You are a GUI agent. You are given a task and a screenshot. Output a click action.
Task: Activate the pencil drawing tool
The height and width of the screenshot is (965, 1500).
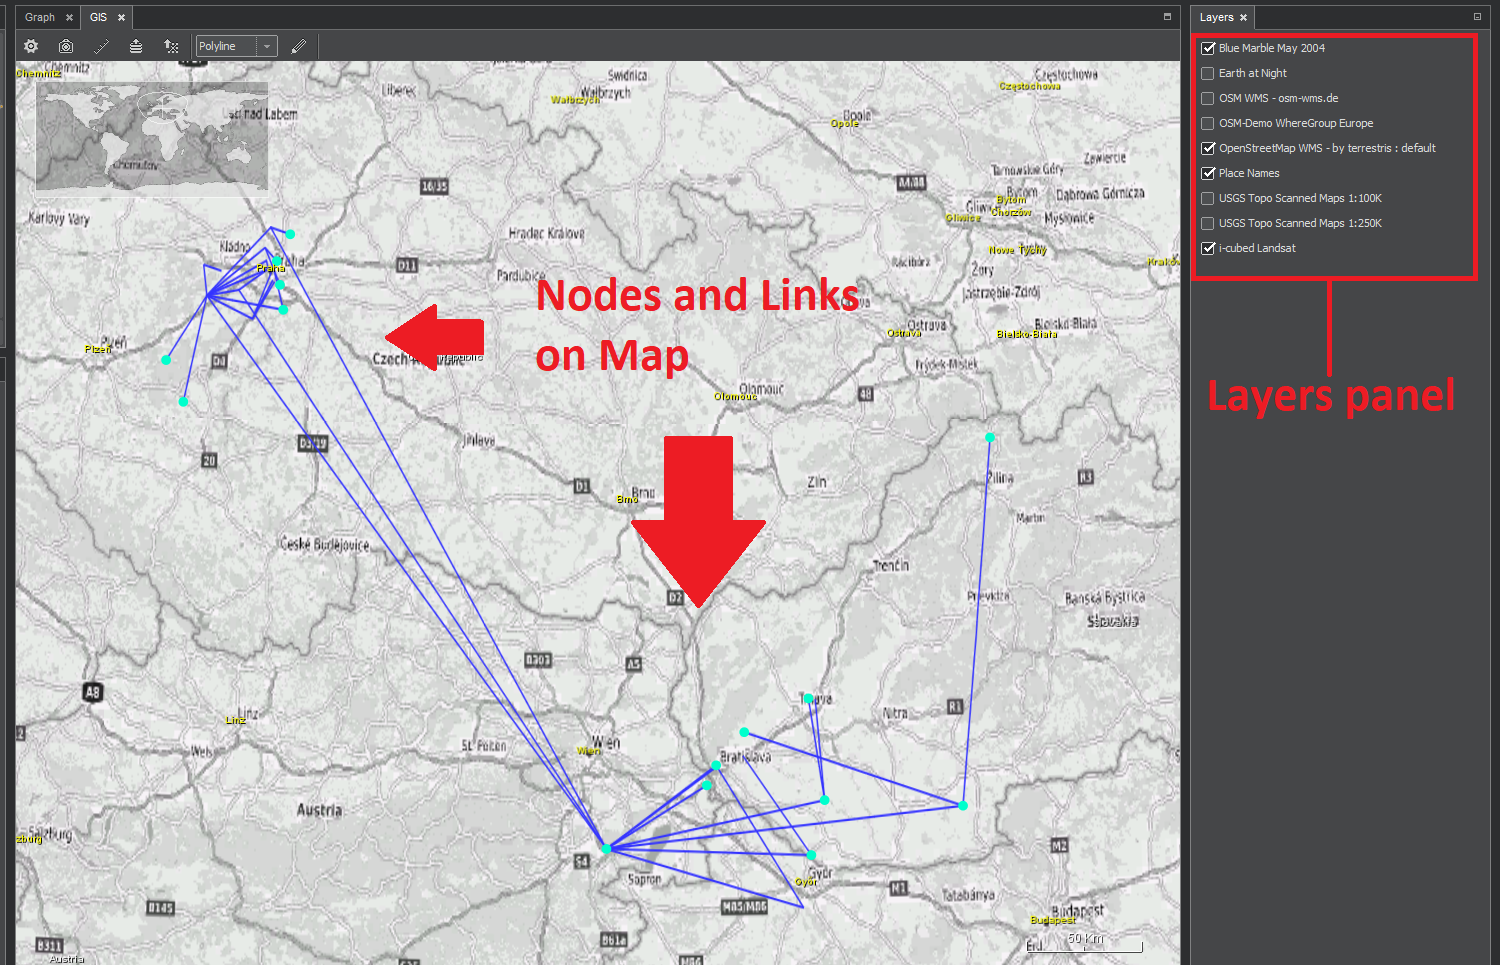pos(298,46)
